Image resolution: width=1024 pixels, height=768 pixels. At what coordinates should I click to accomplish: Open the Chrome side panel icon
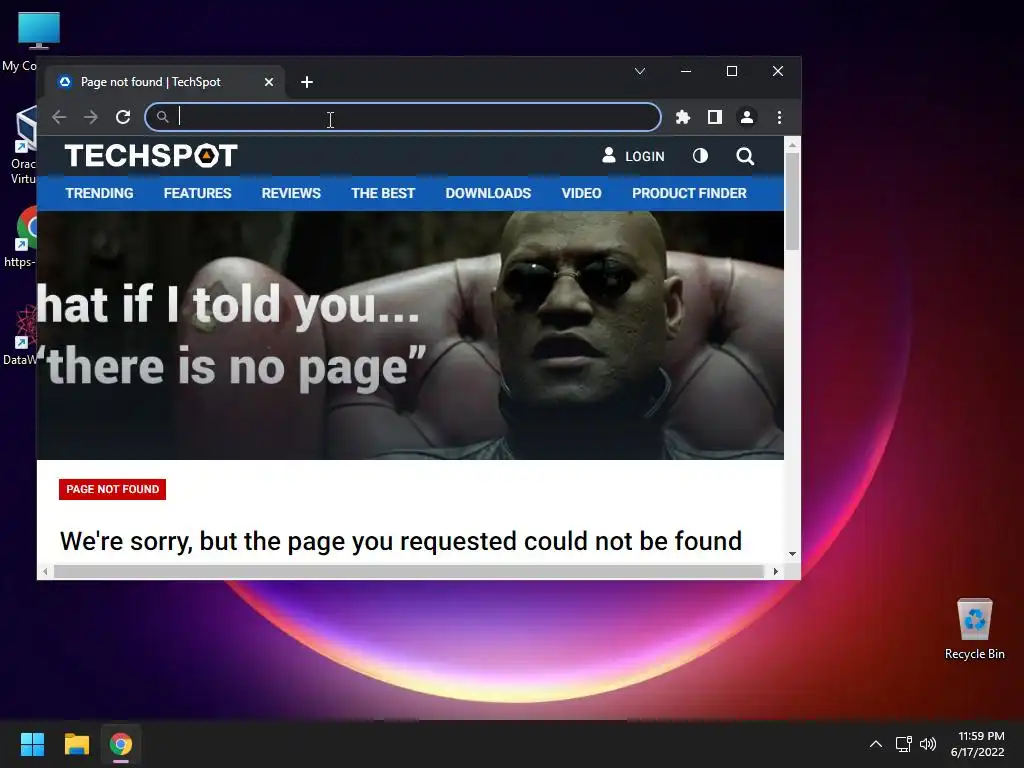point(714,117)
